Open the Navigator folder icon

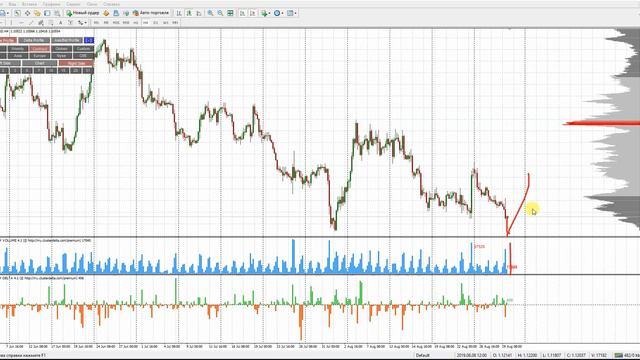[x=37, y=13]
